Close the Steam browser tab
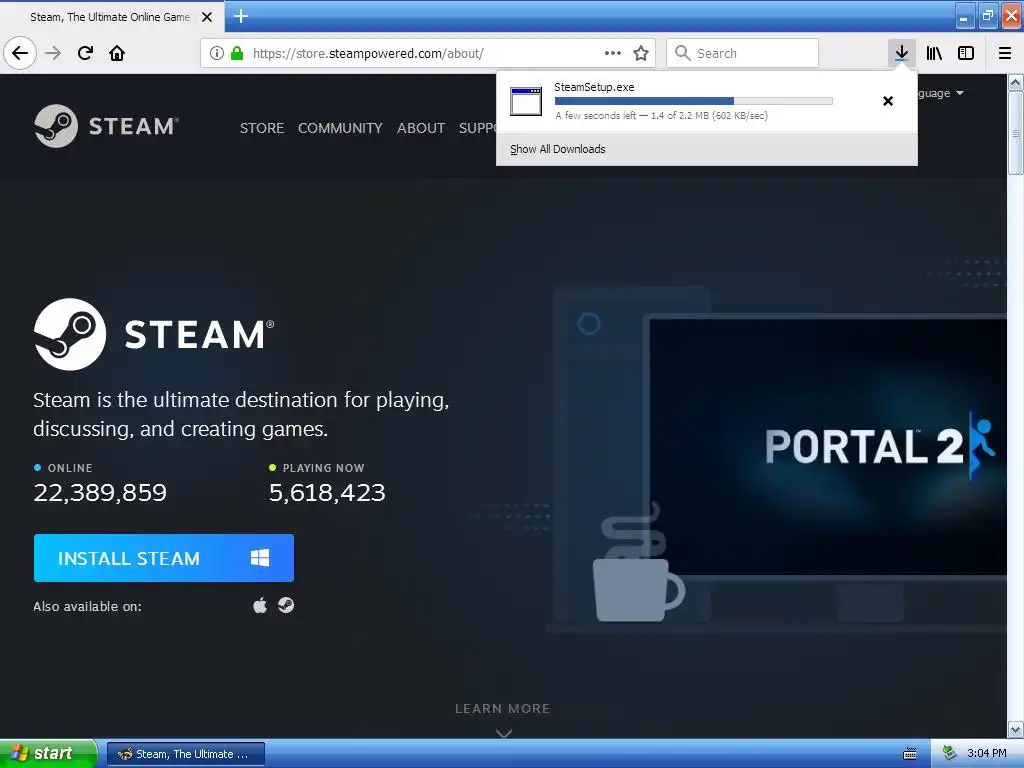This screenshot has width=1024, height=768. click(x=207, y=17)
